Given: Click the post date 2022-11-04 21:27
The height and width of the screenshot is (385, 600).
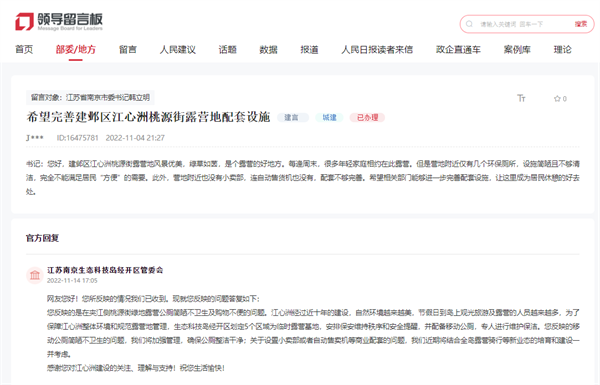Looking at the screenshot, I should point(135,138).
